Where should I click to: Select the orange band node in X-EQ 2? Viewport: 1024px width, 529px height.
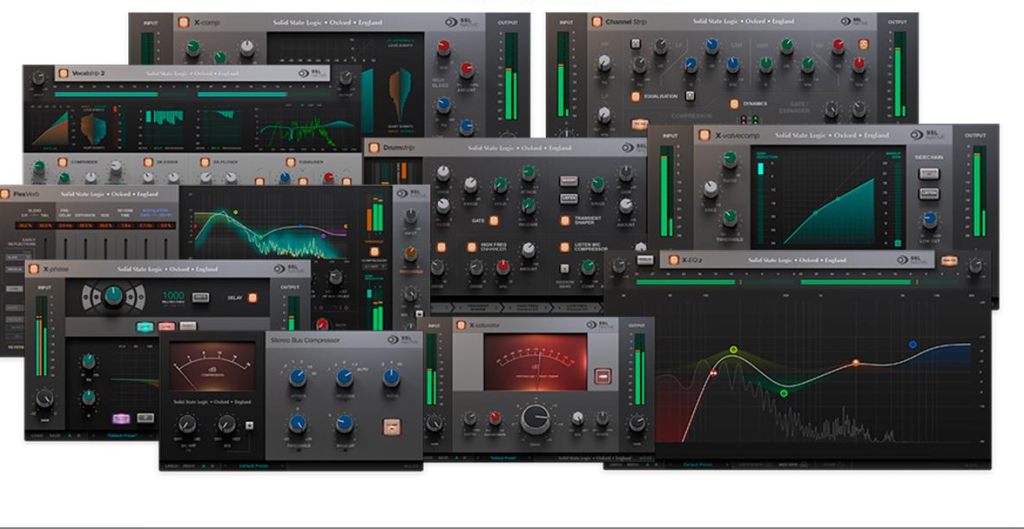855,362
